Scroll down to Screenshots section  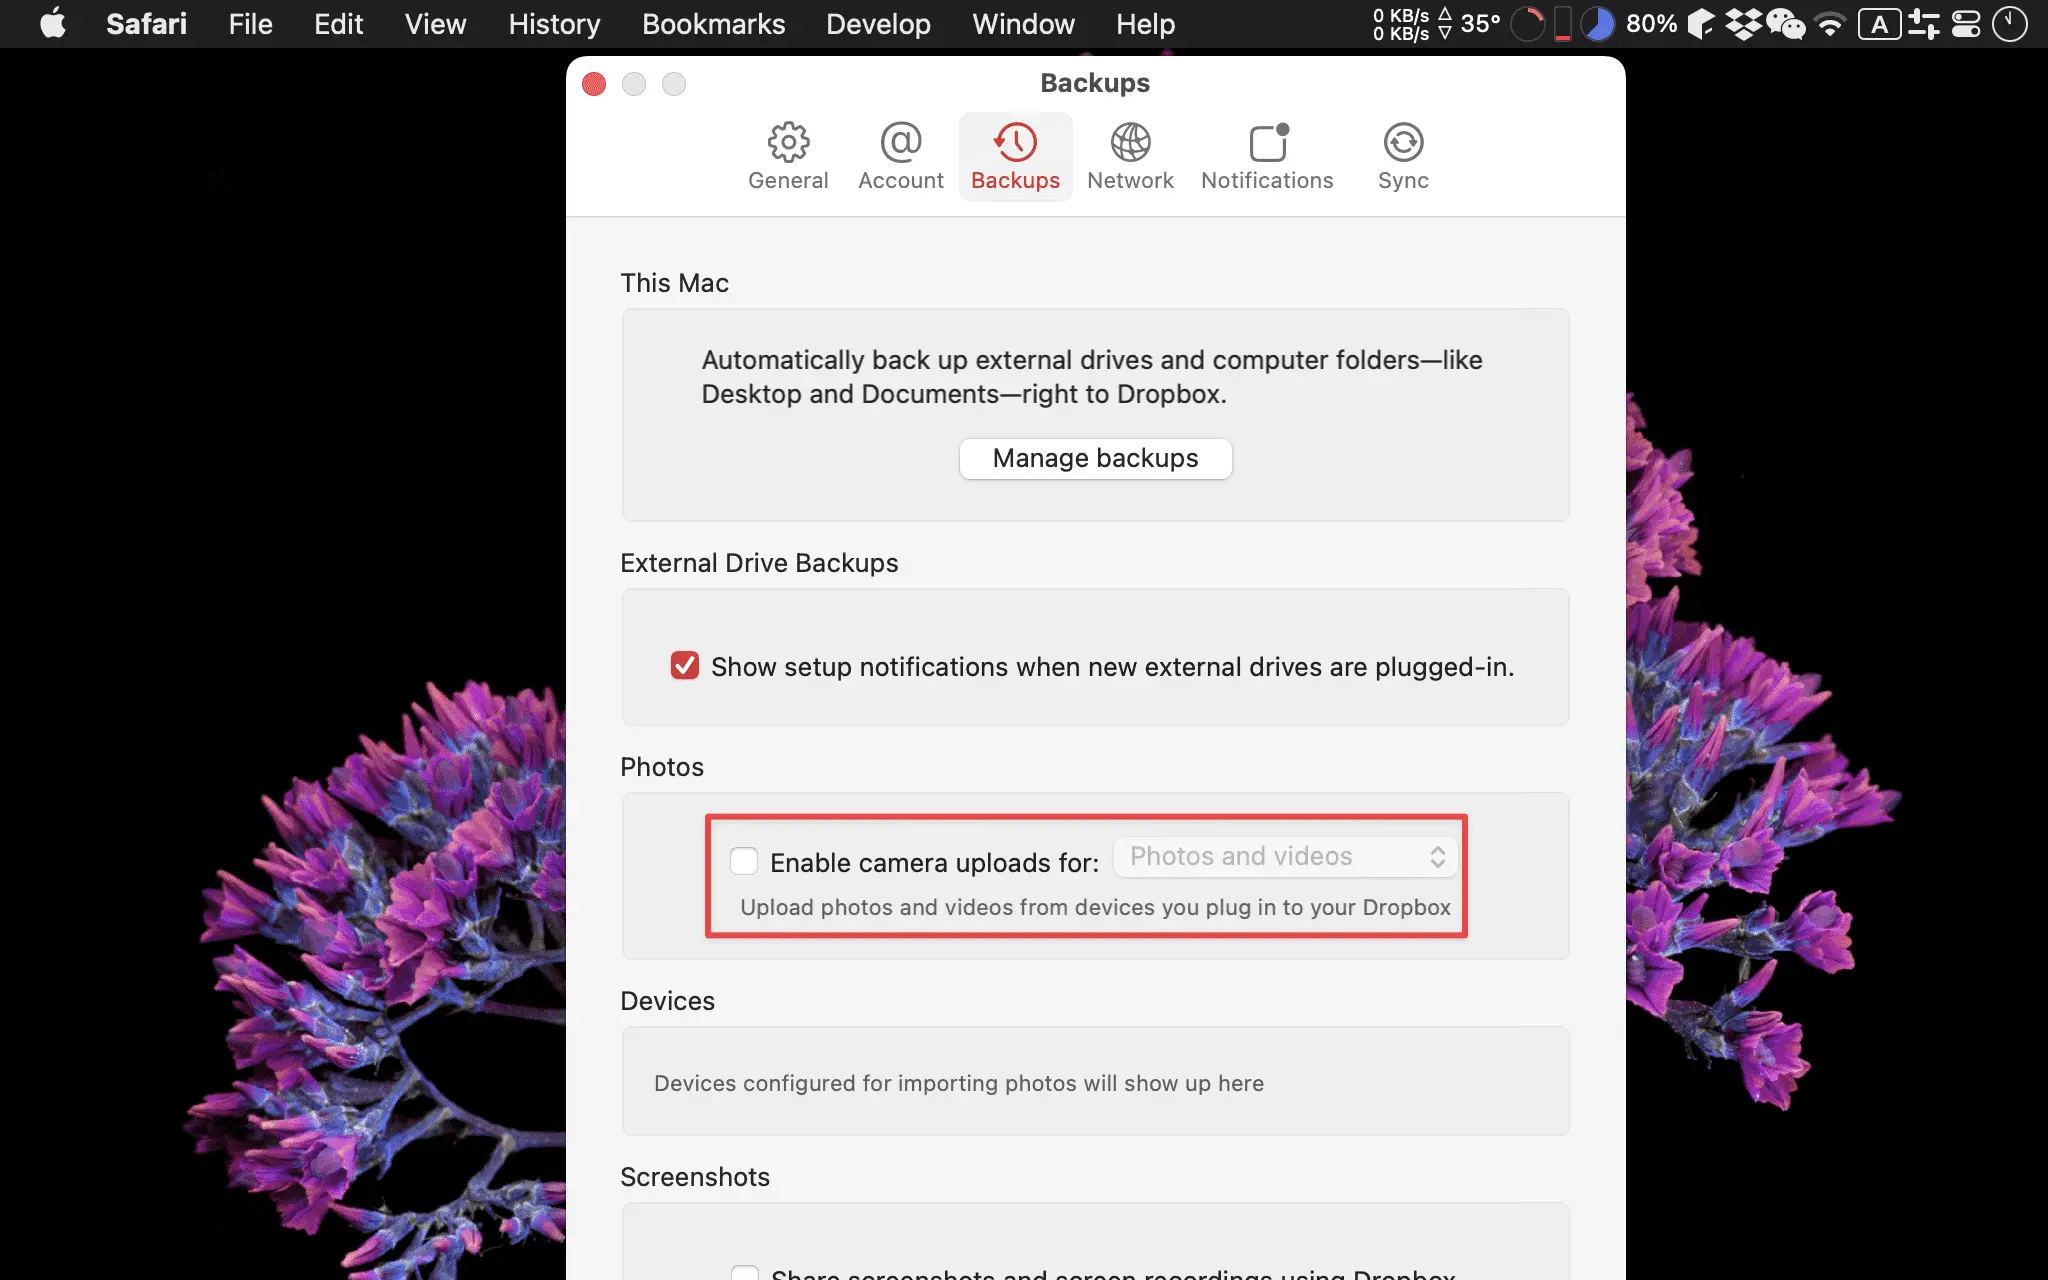click(694, 1177)
